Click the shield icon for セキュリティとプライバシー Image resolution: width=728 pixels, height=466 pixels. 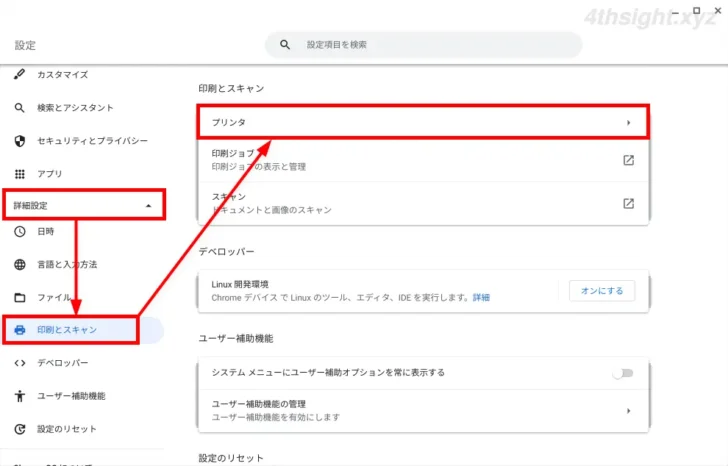(x=20, y=141)
